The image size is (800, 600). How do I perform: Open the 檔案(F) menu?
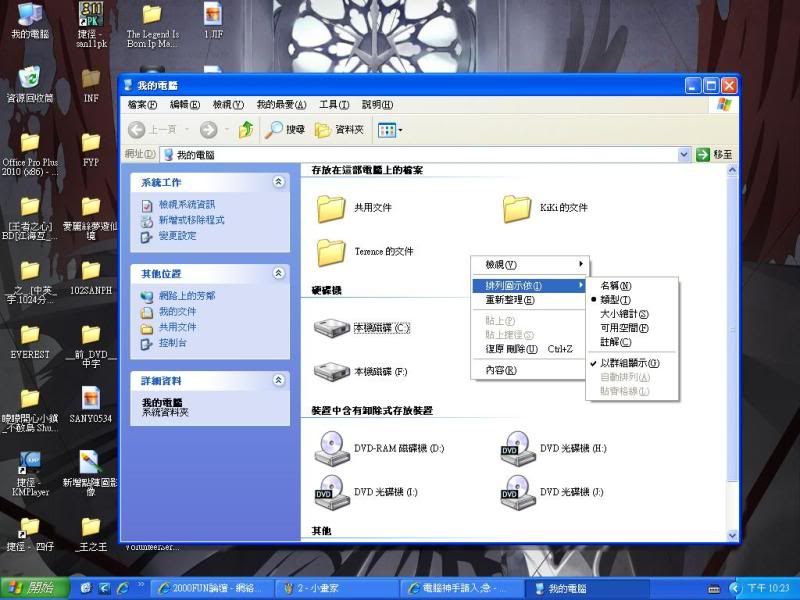coord(142,105)
